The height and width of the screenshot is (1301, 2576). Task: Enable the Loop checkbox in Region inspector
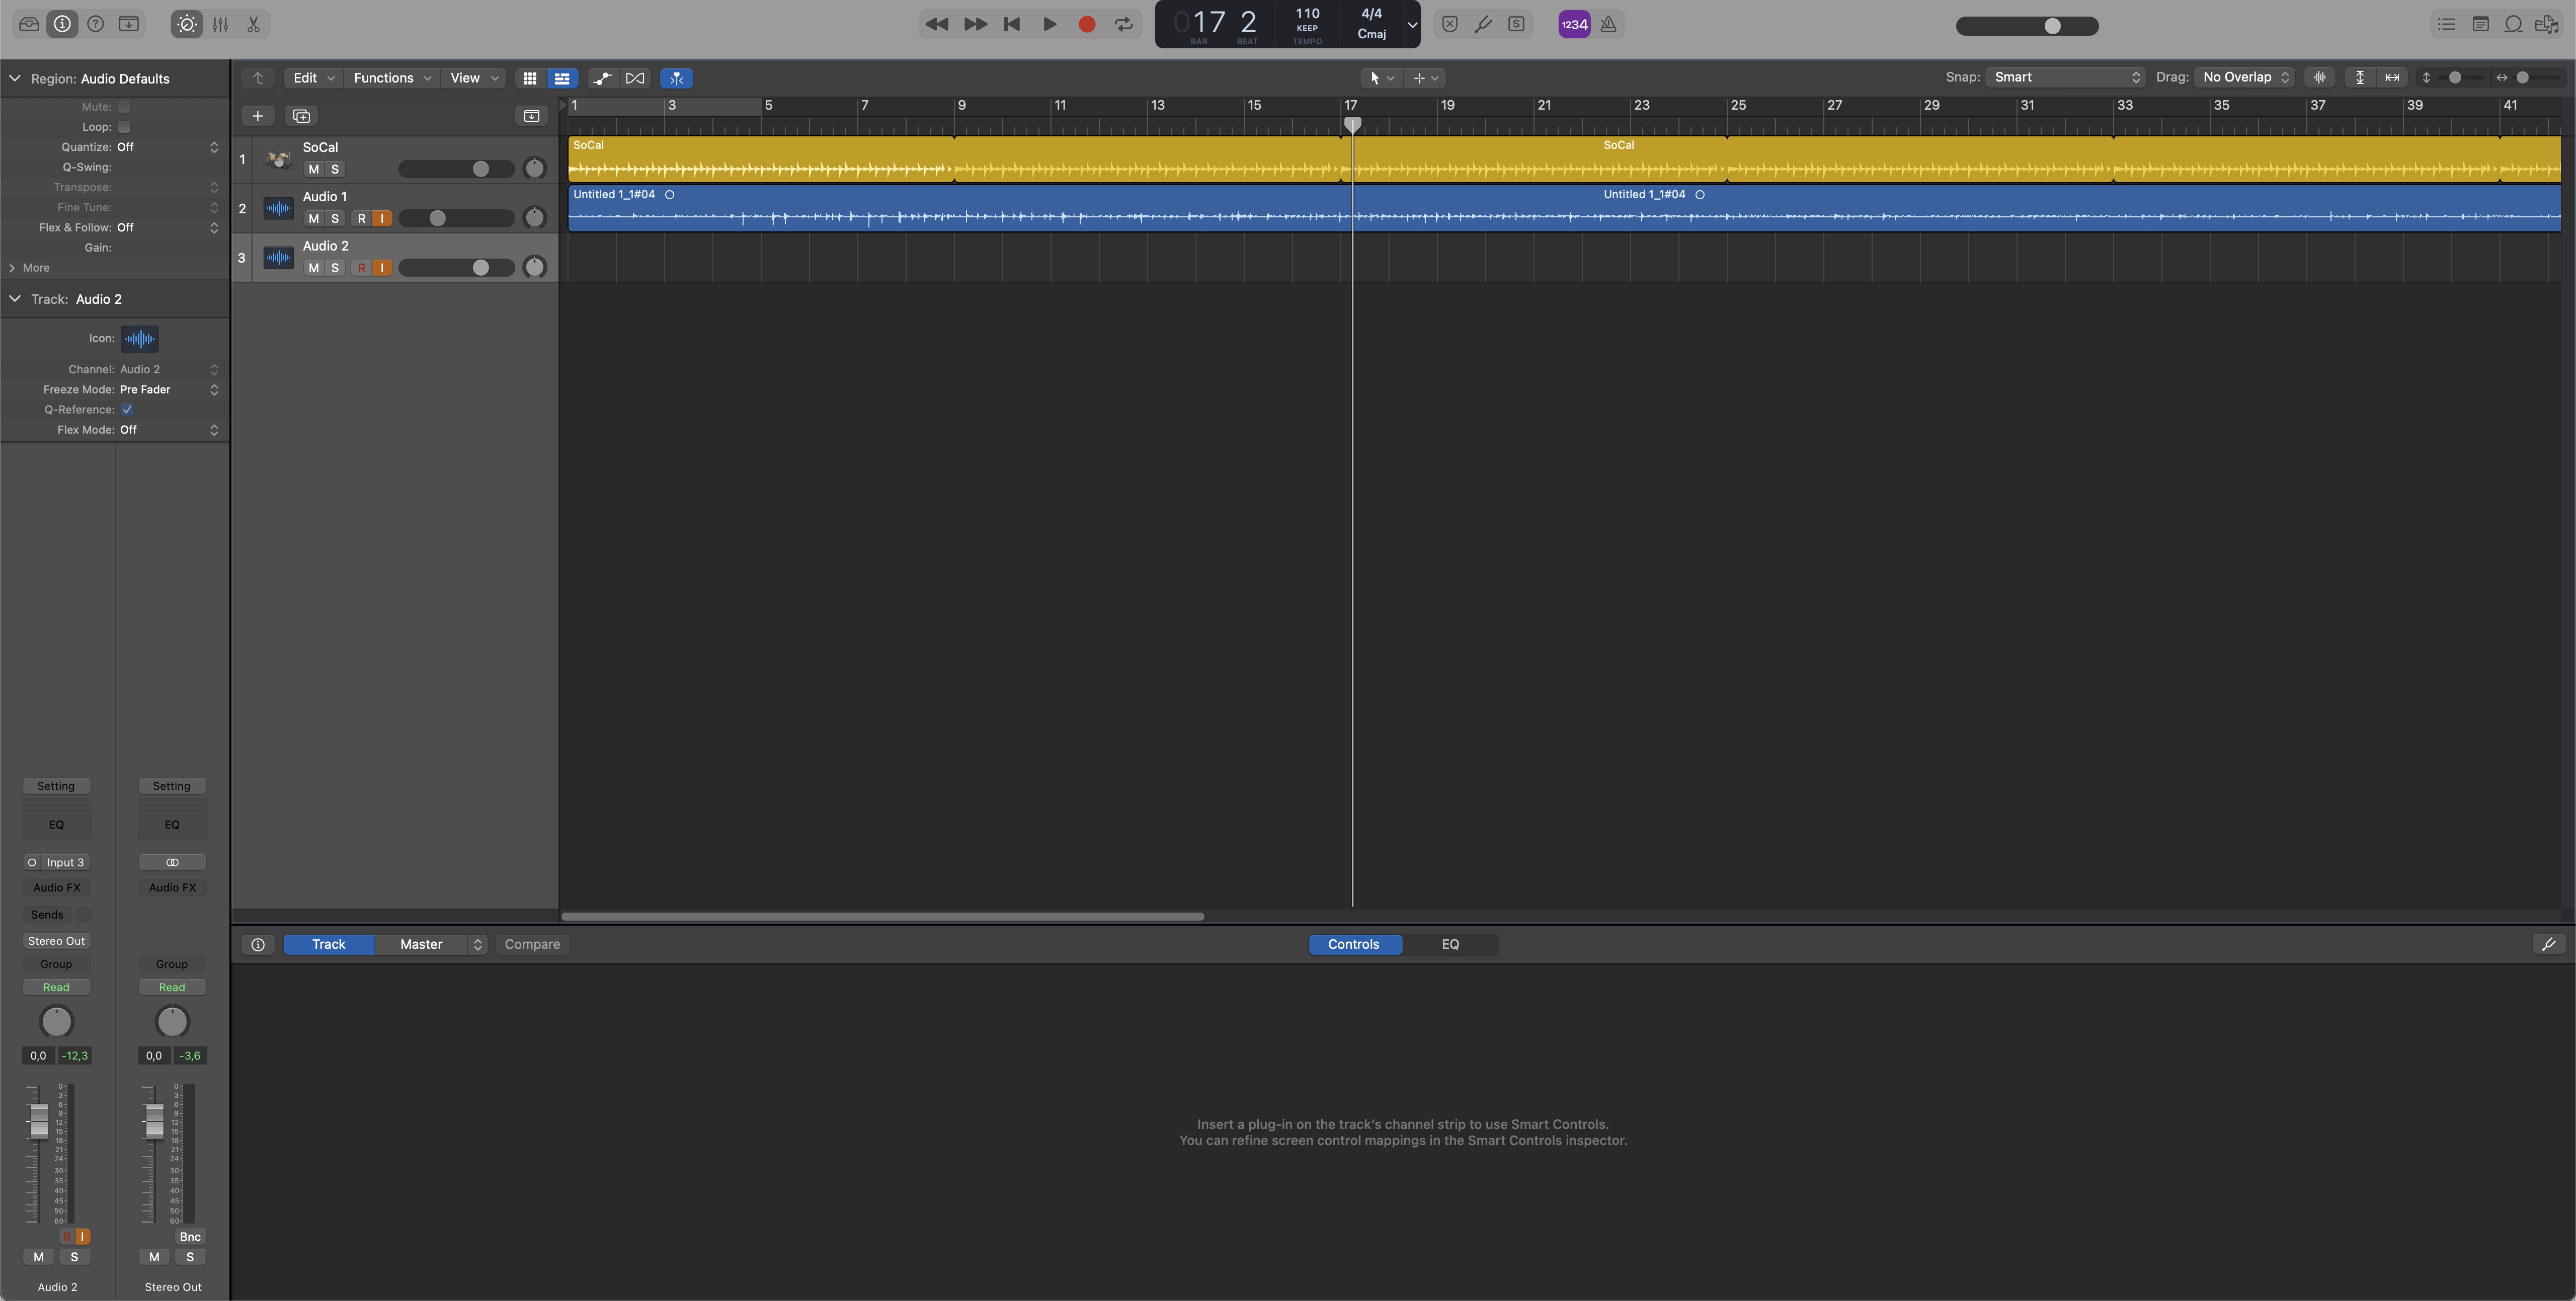point(124,127)
